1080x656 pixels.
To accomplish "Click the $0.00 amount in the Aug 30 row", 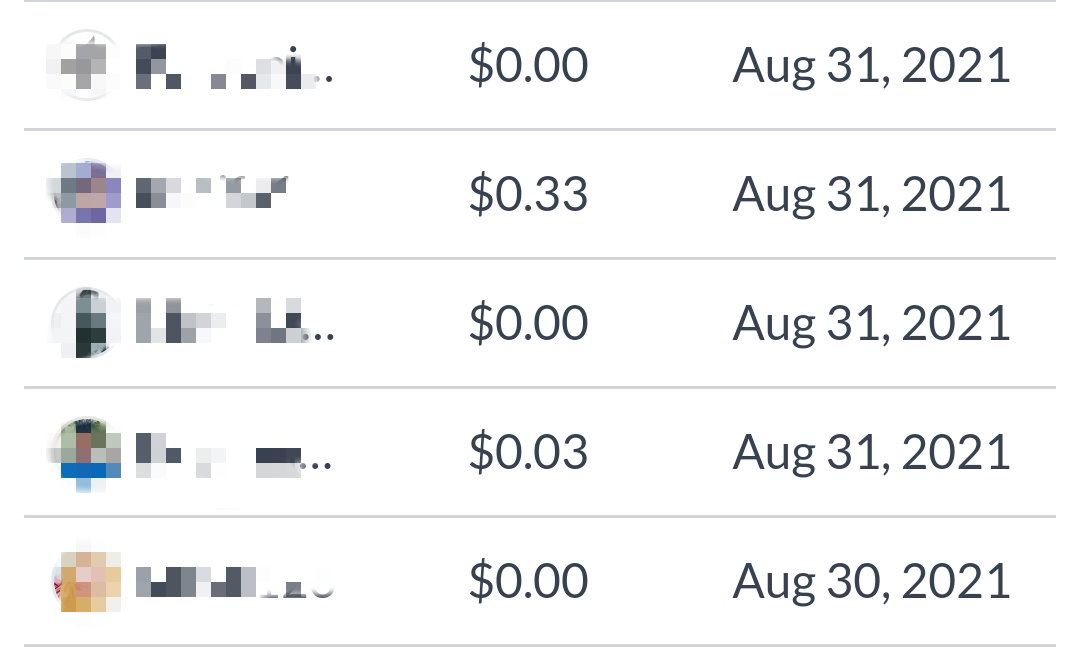I will [528, 581].
